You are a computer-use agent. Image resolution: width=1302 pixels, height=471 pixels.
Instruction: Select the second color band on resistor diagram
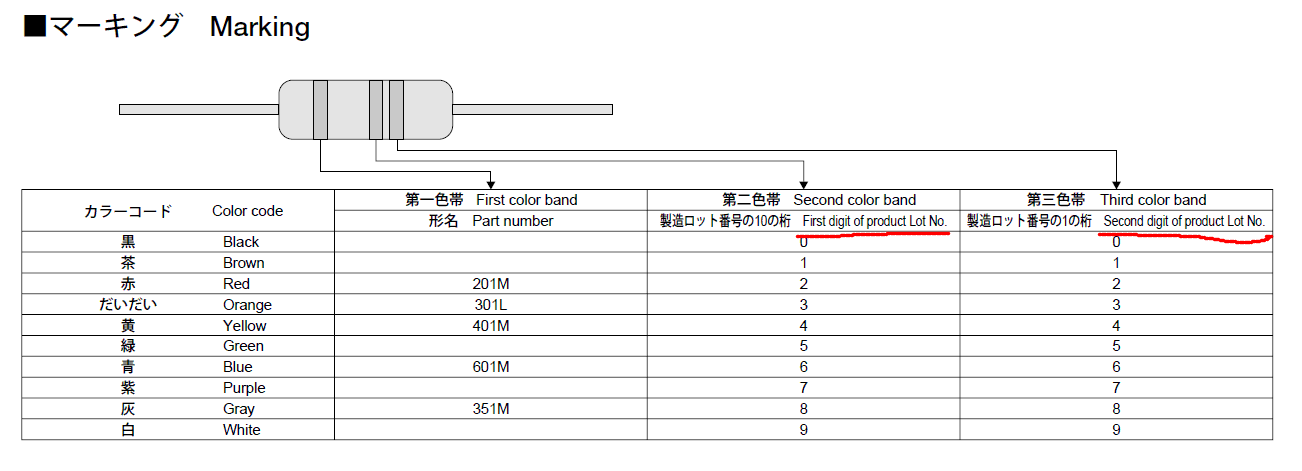point(376,110)
